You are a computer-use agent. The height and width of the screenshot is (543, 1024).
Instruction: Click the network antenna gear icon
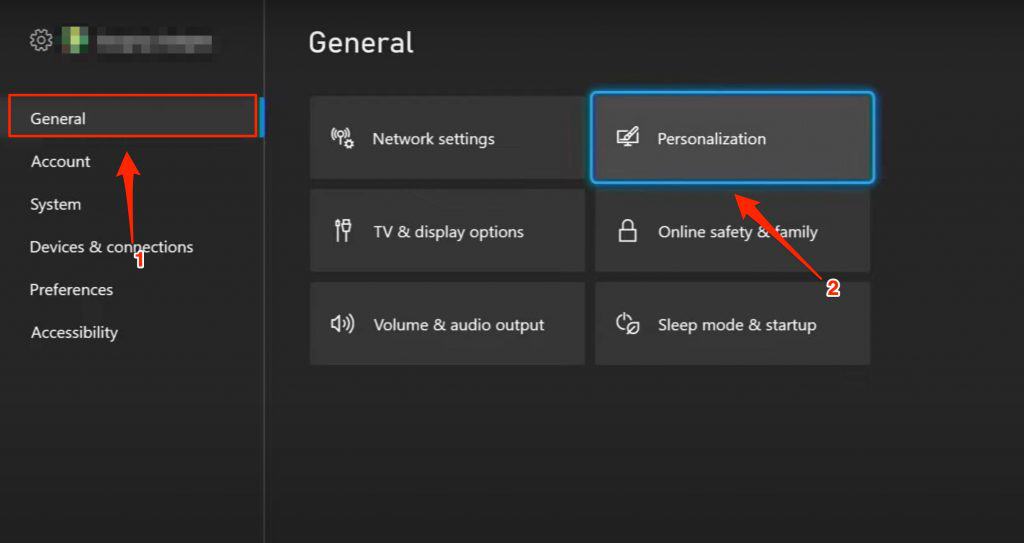pyautogui.click(x=343, y=138)
